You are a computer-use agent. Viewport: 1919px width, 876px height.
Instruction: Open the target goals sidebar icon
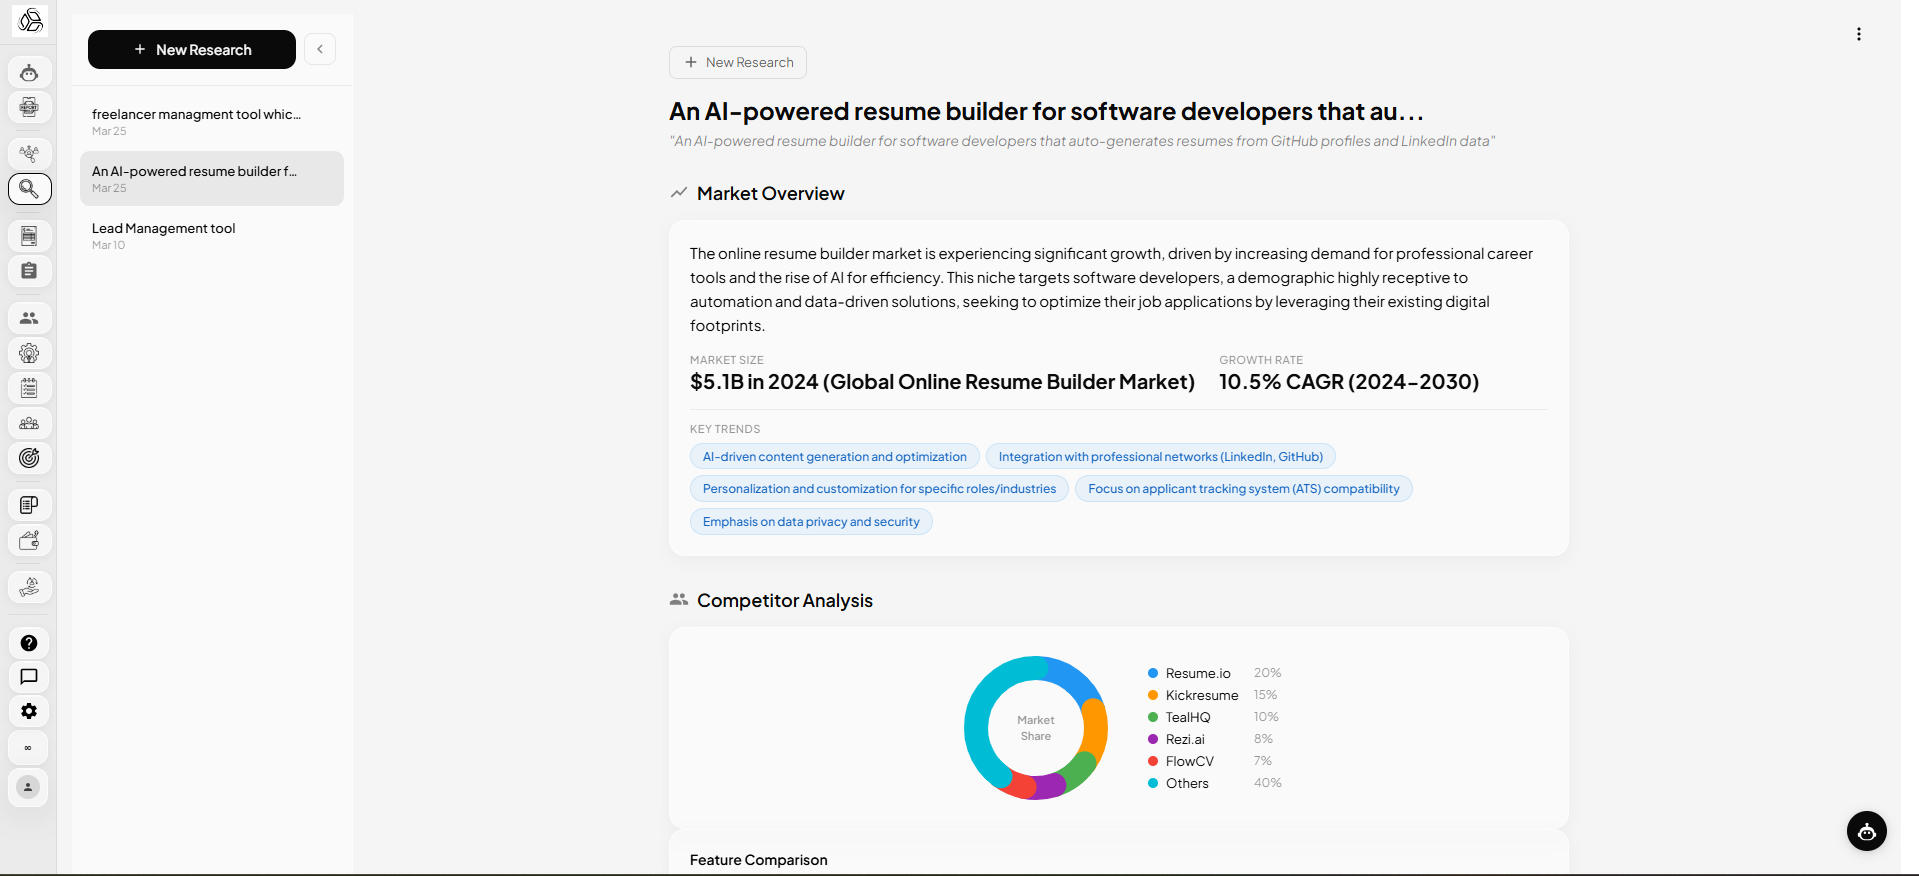pos(29,458)
